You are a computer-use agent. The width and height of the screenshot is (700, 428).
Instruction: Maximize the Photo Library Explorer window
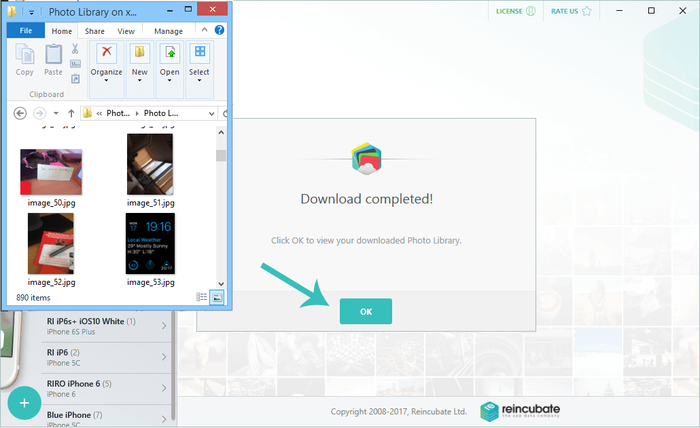click(188, 10)
